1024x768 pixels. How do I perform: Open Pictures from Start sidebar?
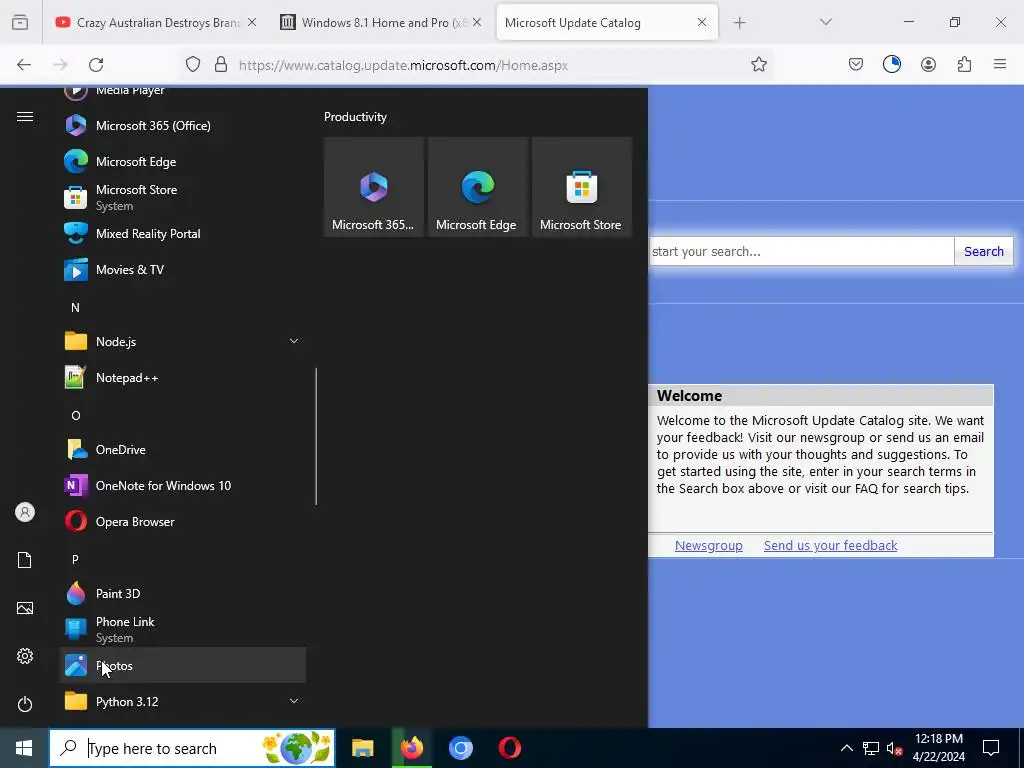[x=25, y=608]
